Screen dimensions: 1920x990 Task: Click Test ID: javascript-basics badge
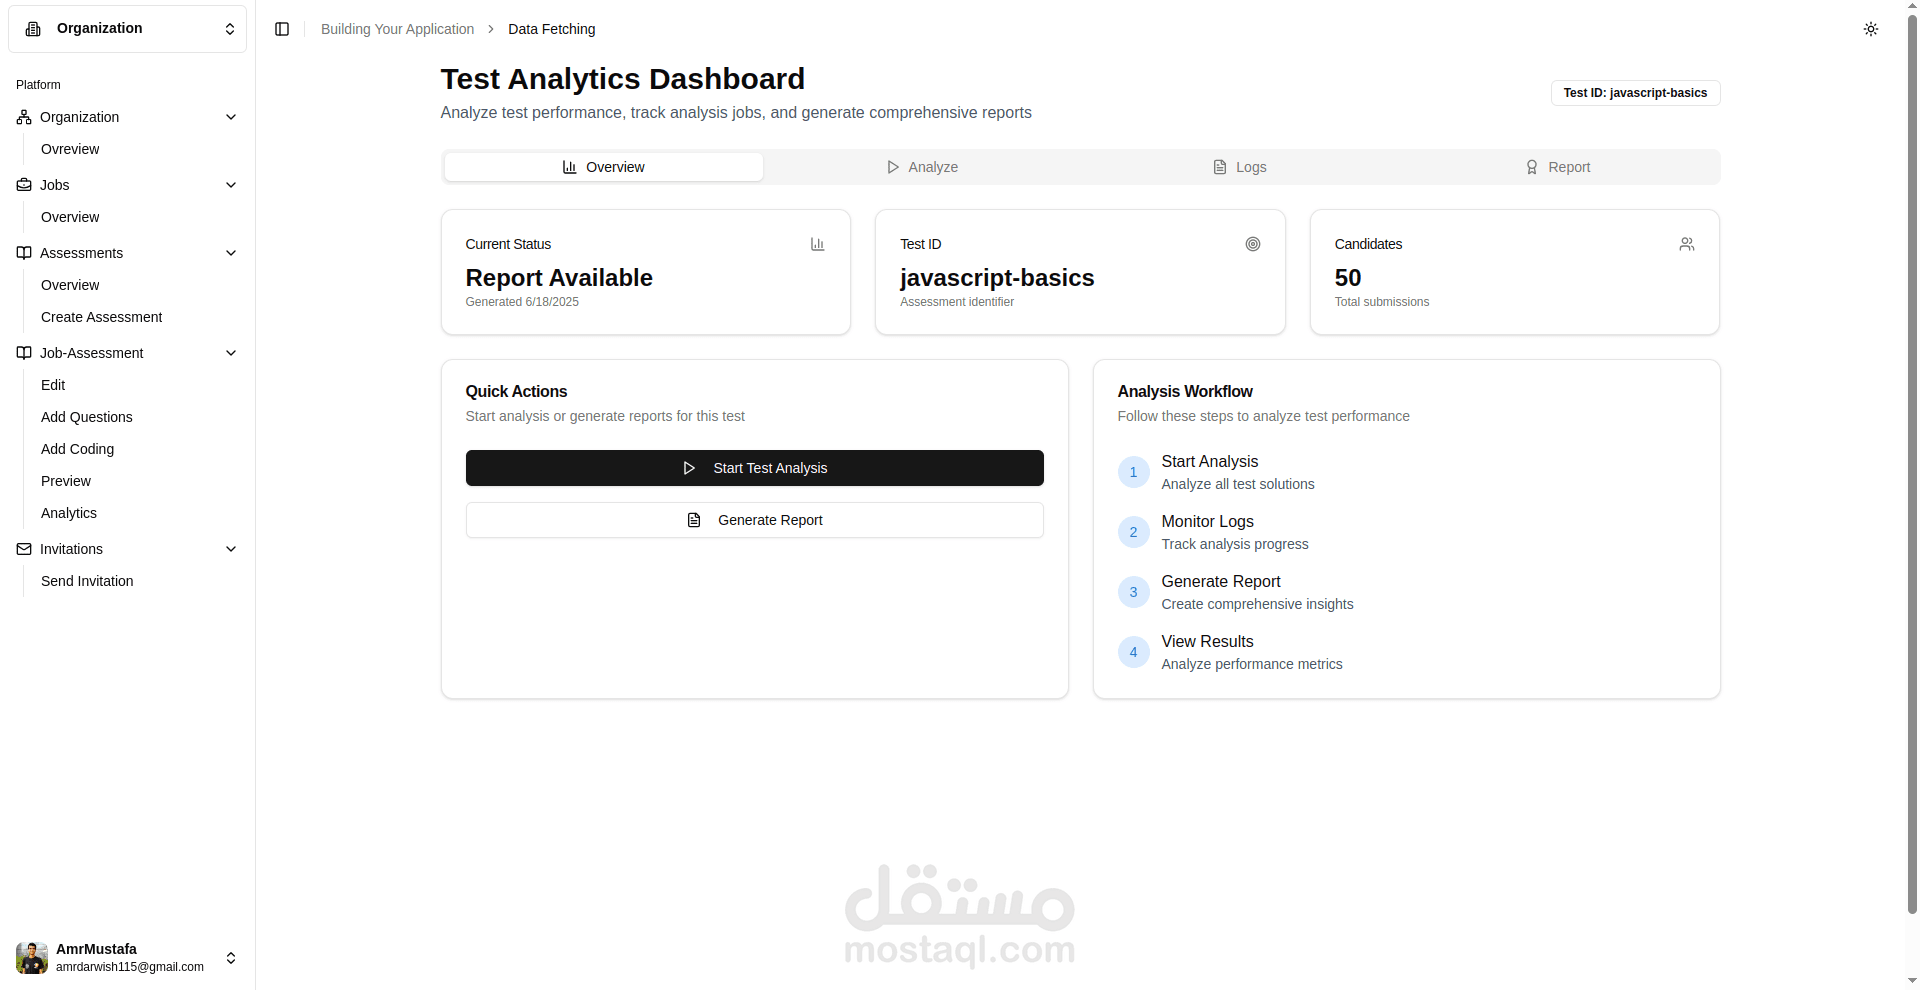(x=1635, y=93)
